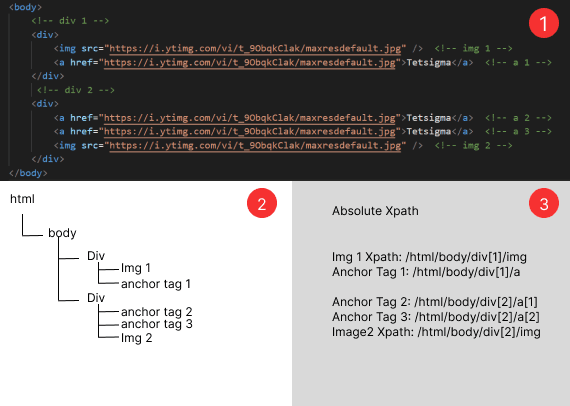Click the href URL on the 'a 3' line
This screenshot has height=406, width=570.
coord(250,132)
